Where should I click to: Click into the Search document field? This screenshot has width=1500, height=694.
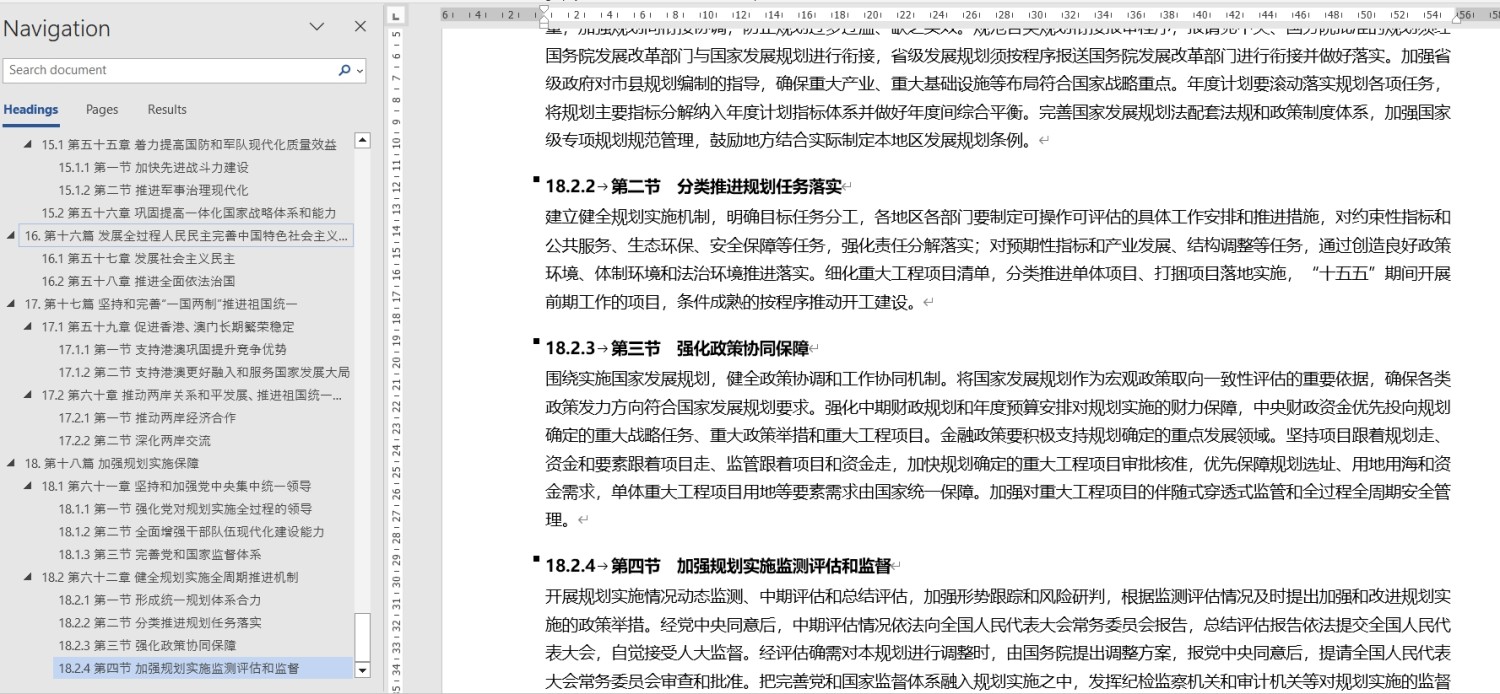click(170, 70)
